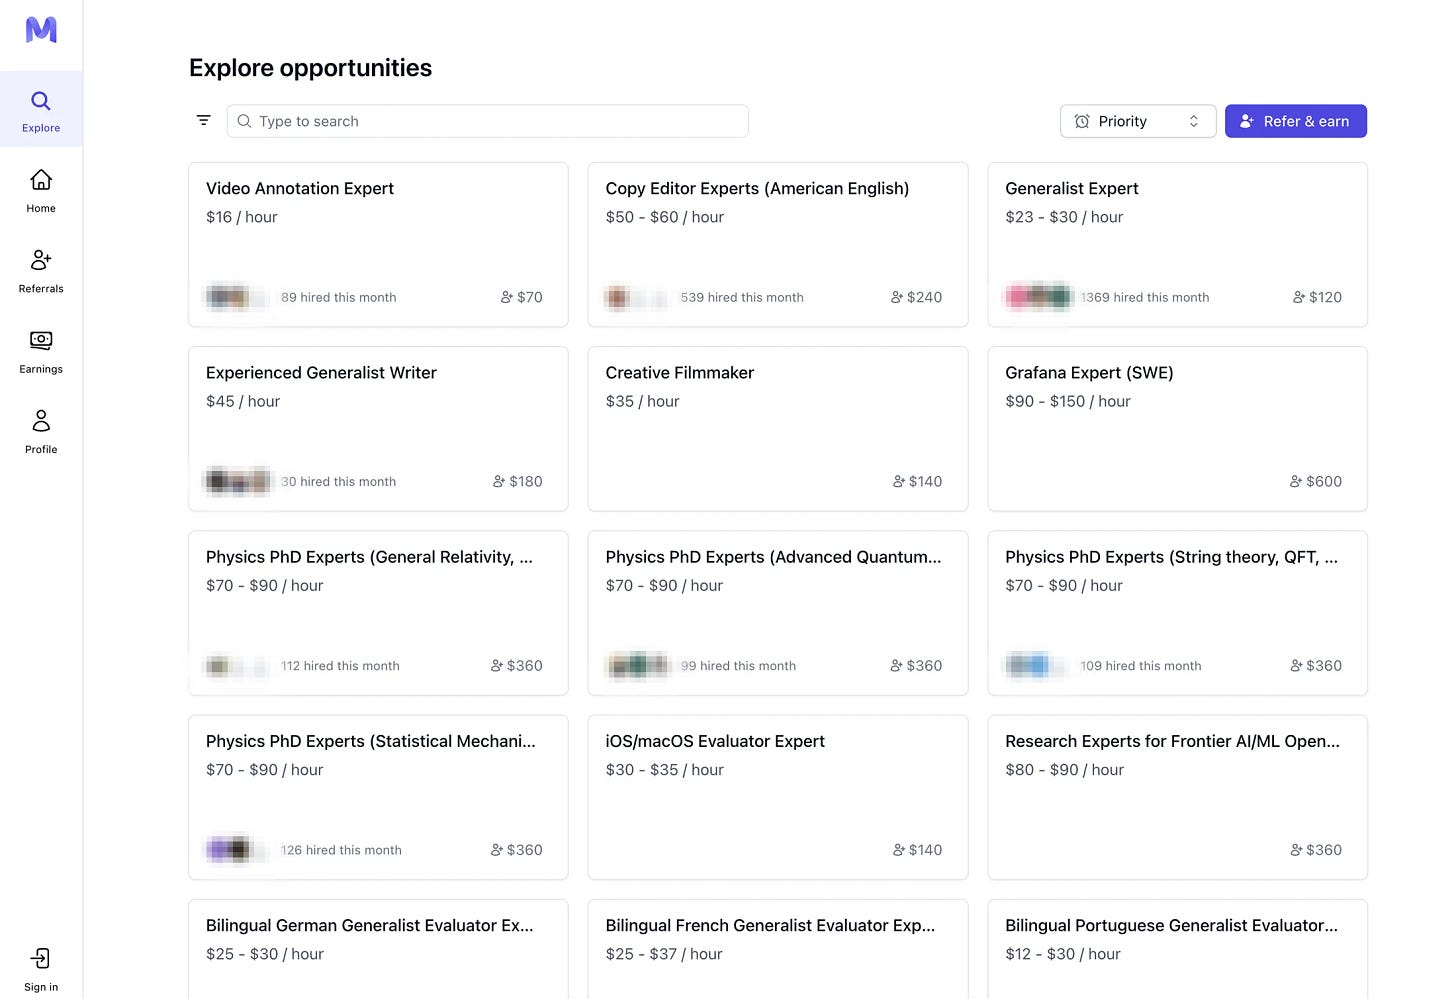Select the Explore magnifier icon in the sidebar
The image size is (1456, 999).
pos(40,100)
